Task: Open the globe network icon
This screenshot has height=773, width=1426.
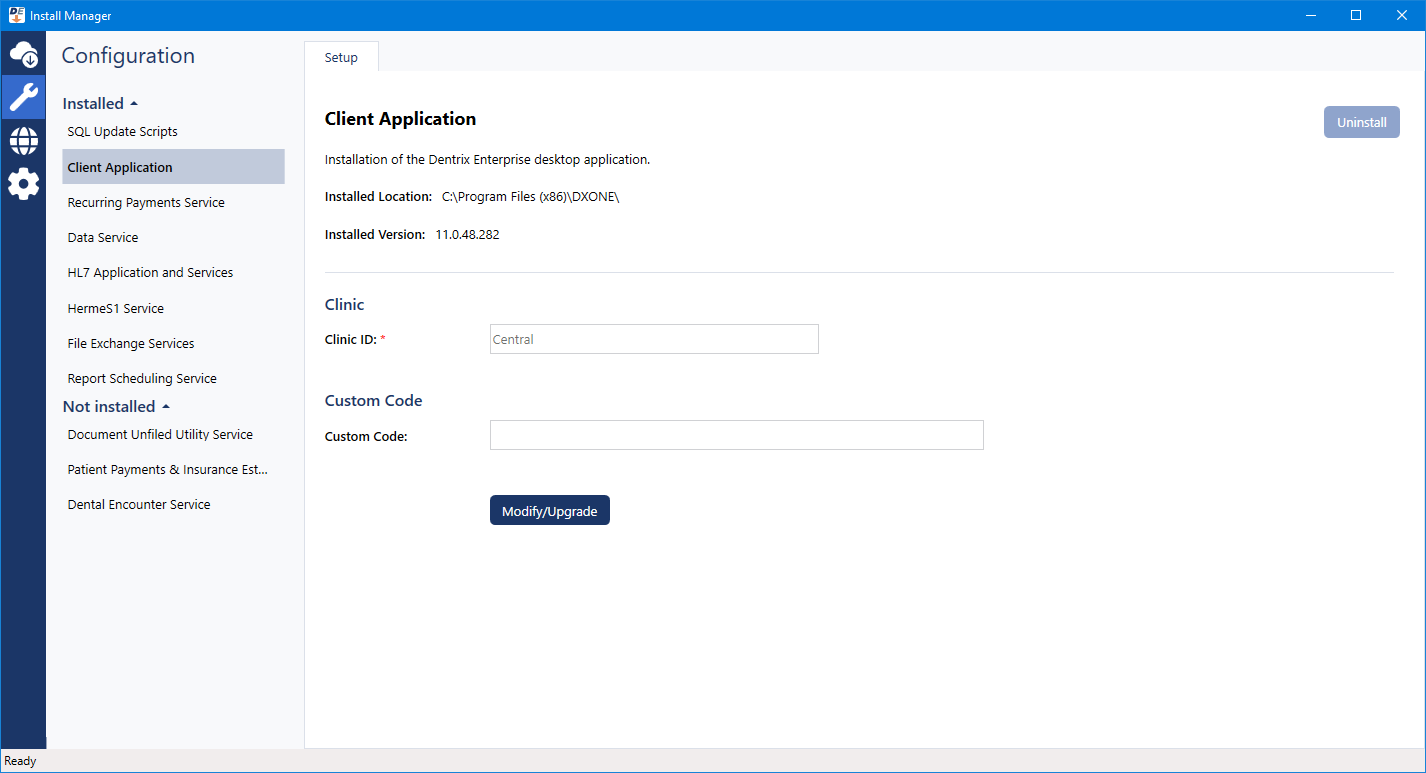Action: 23,141
